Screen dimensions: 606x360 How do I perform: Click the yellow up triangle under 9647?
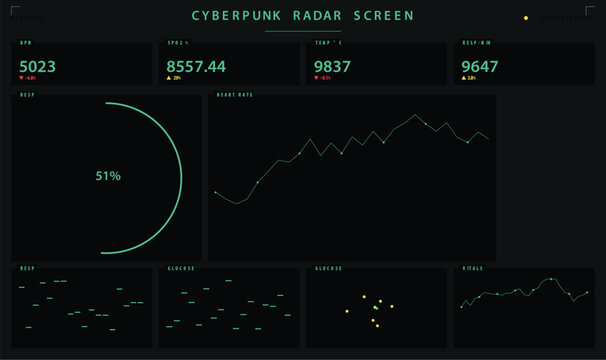[x=464, y=78]
